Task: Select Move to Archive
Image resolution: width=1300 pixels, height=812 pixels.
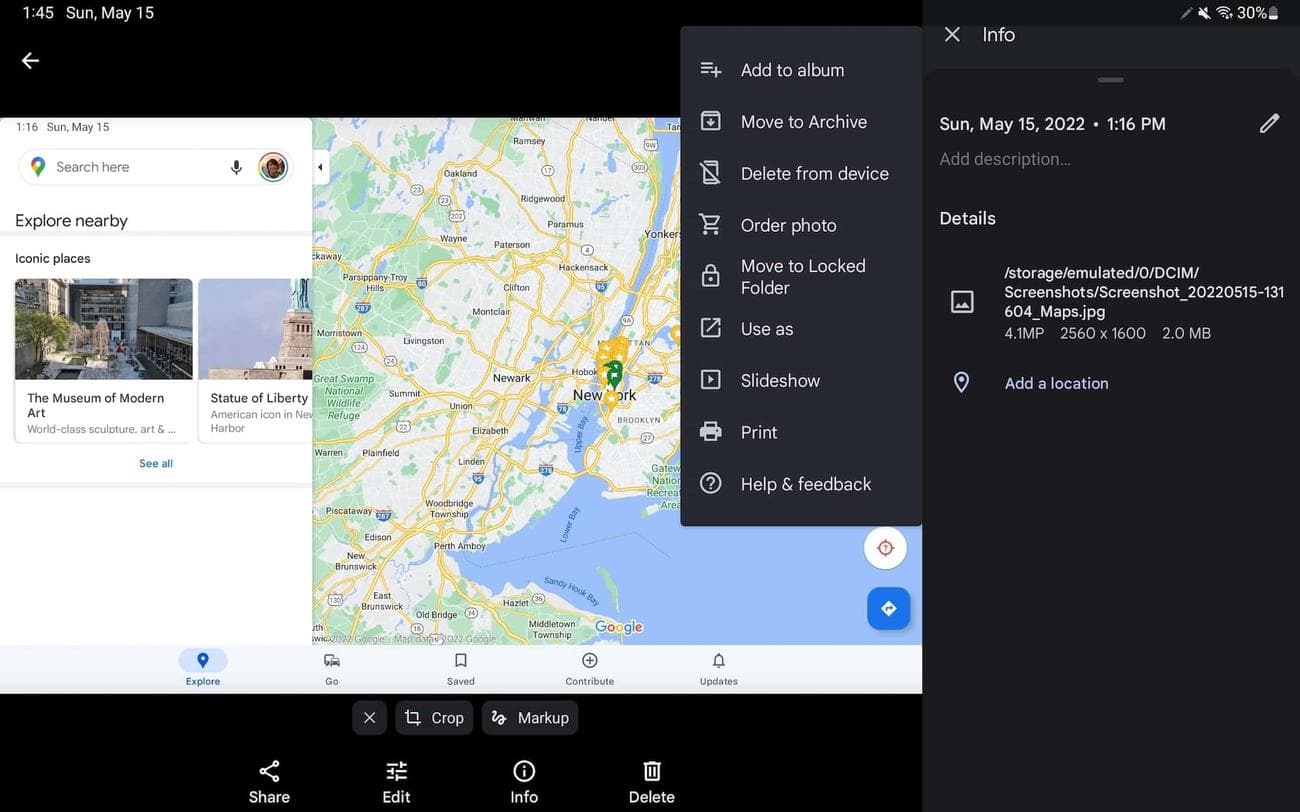Action: [803, 121]
